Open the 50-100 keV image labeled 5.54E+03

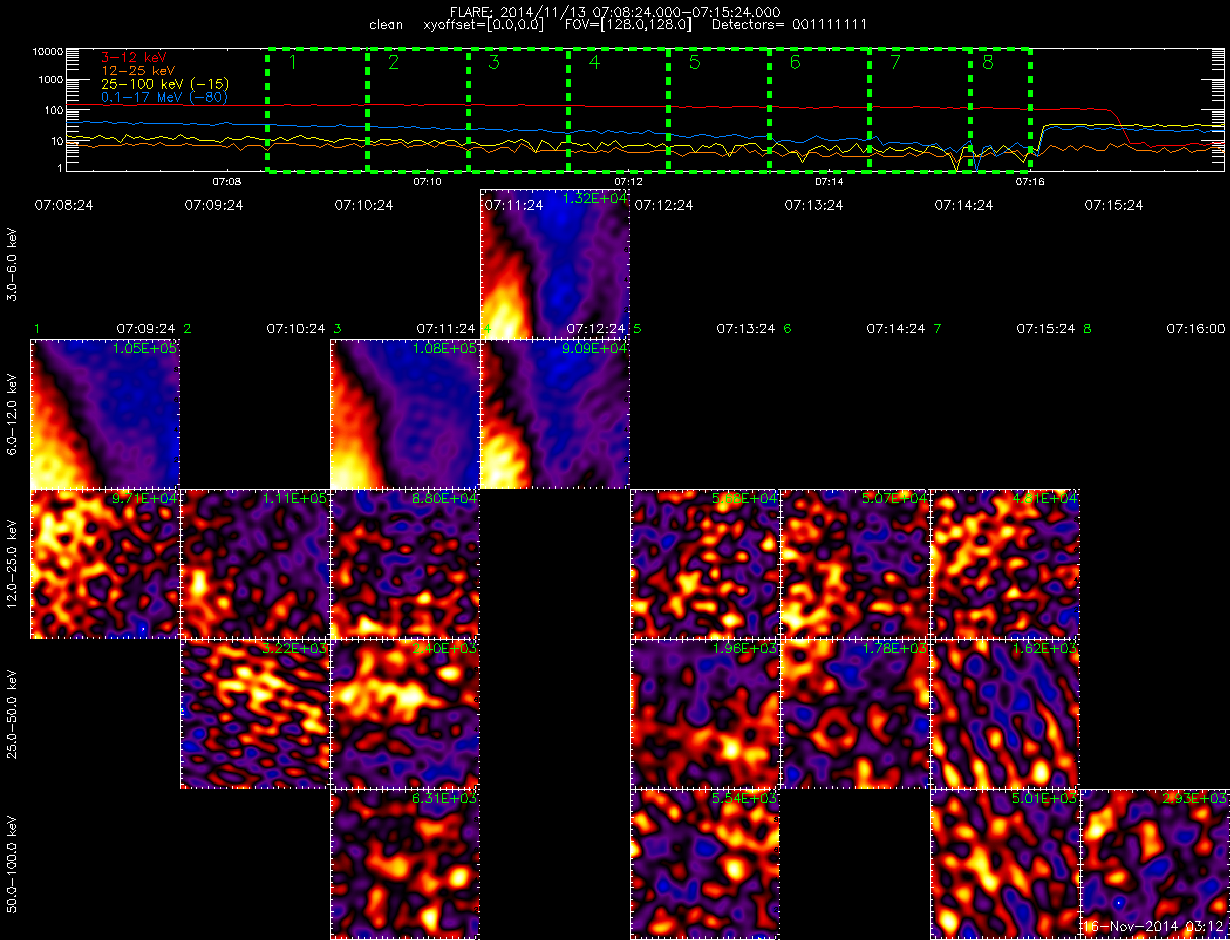click(705, 864)
